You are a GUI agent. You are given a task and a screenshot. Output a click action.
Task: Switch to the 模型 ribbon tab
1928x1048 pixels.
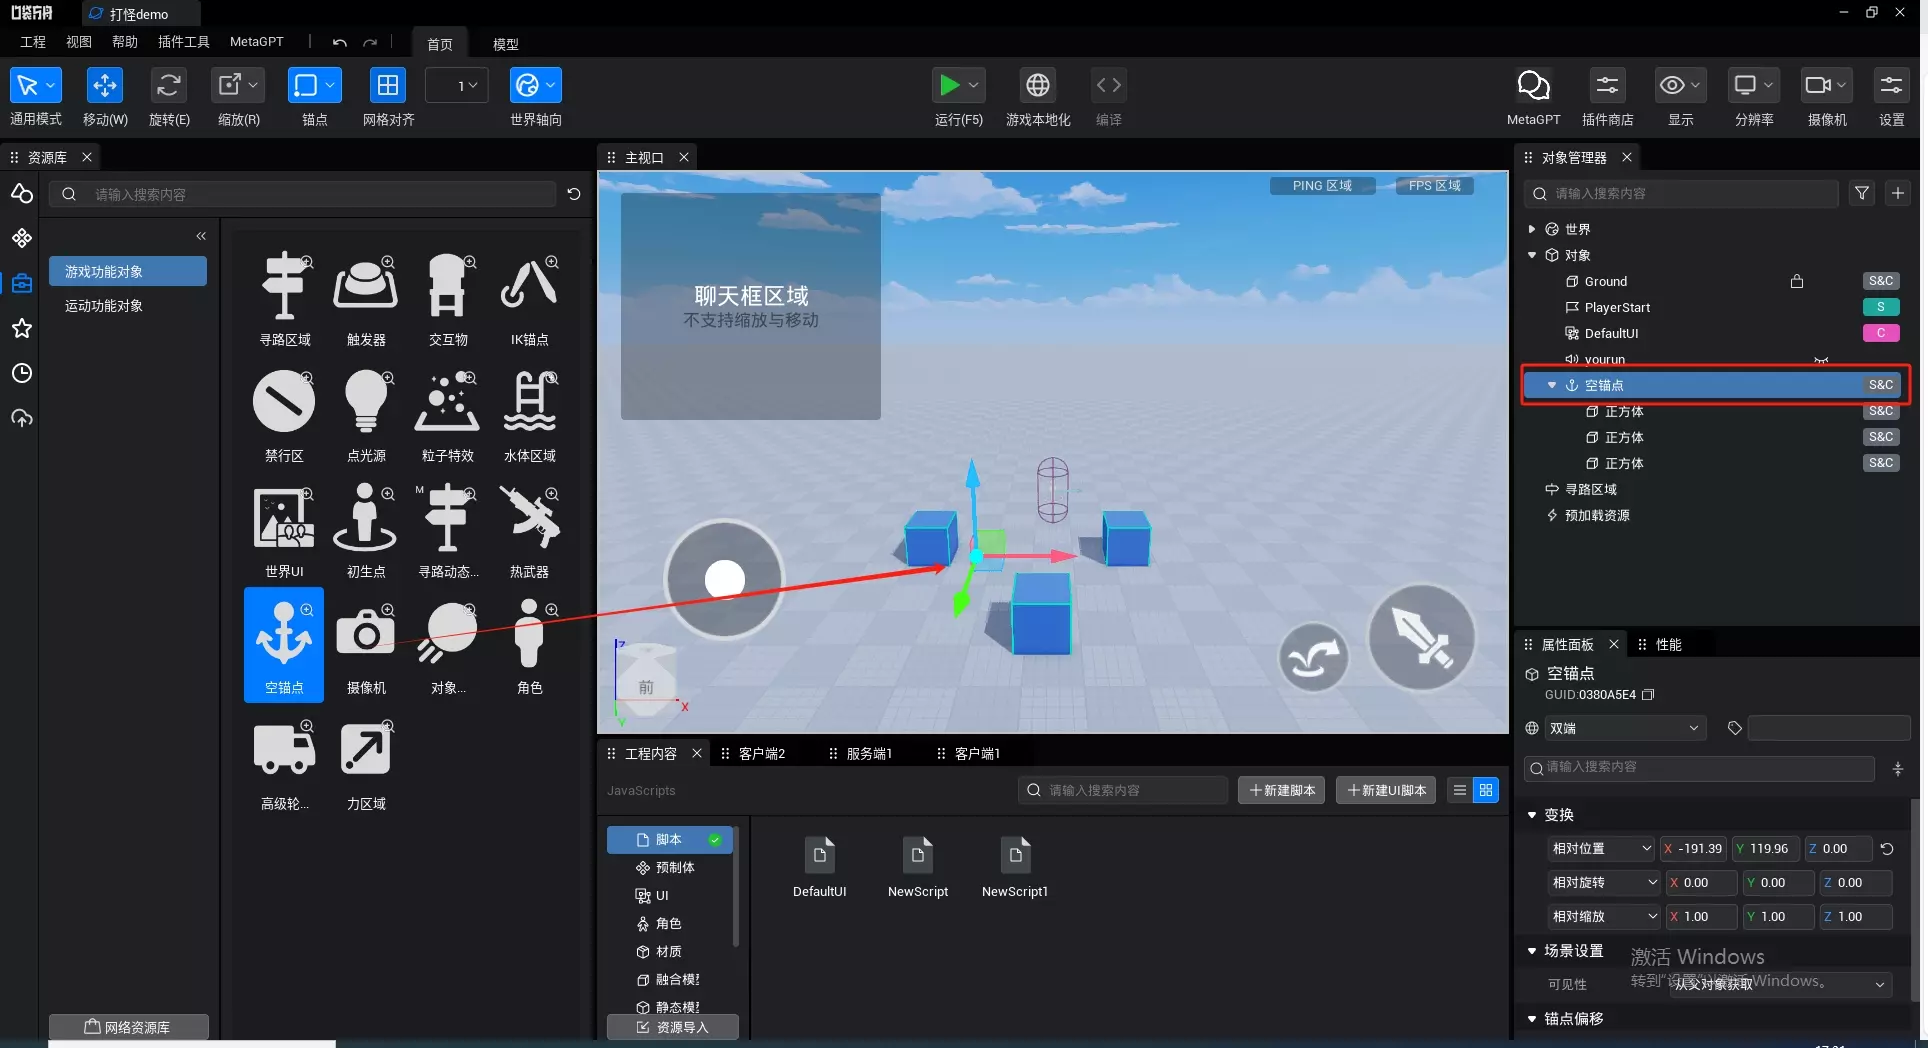(505, 44)
